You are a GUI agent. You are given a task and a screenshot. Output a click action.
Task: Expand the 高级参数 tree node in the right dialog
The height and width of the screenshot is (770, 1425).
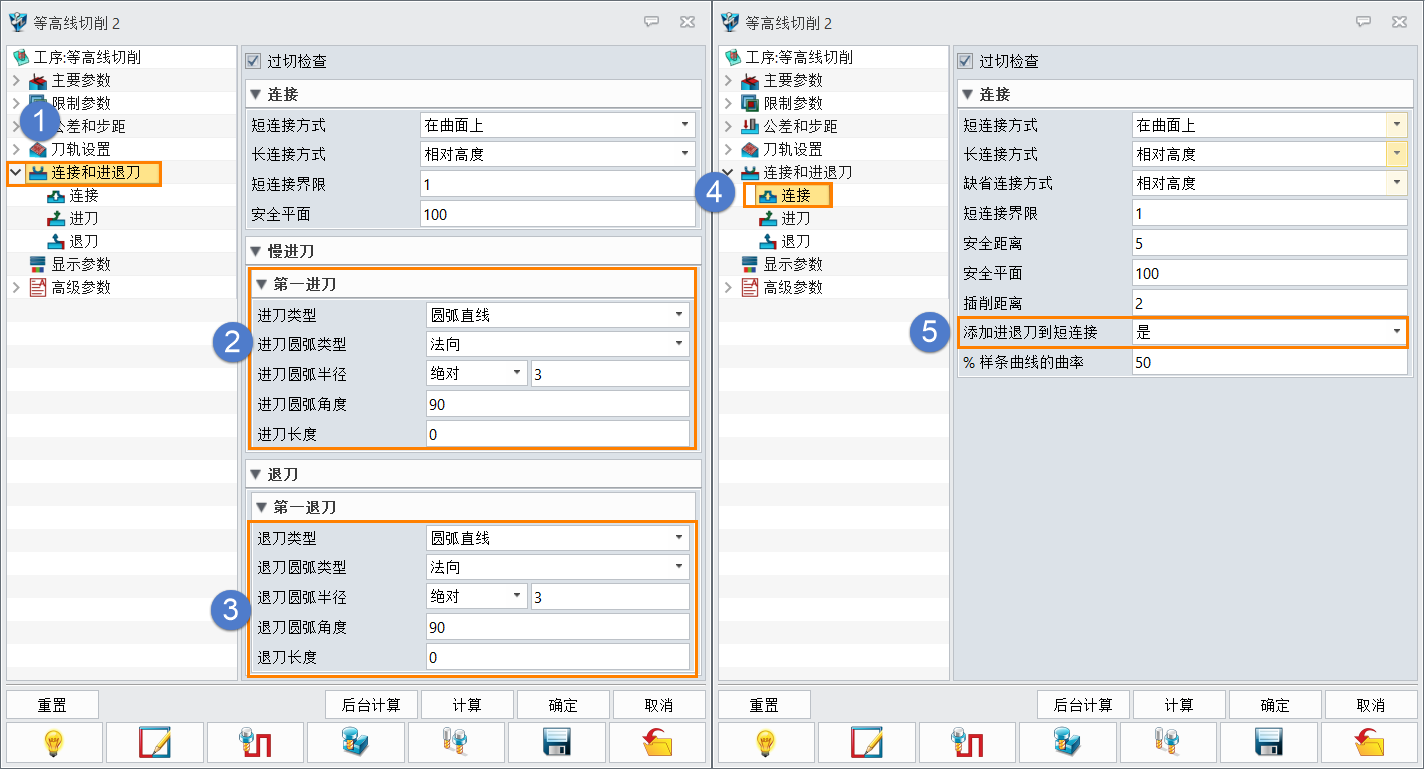(x=728, y=287)
